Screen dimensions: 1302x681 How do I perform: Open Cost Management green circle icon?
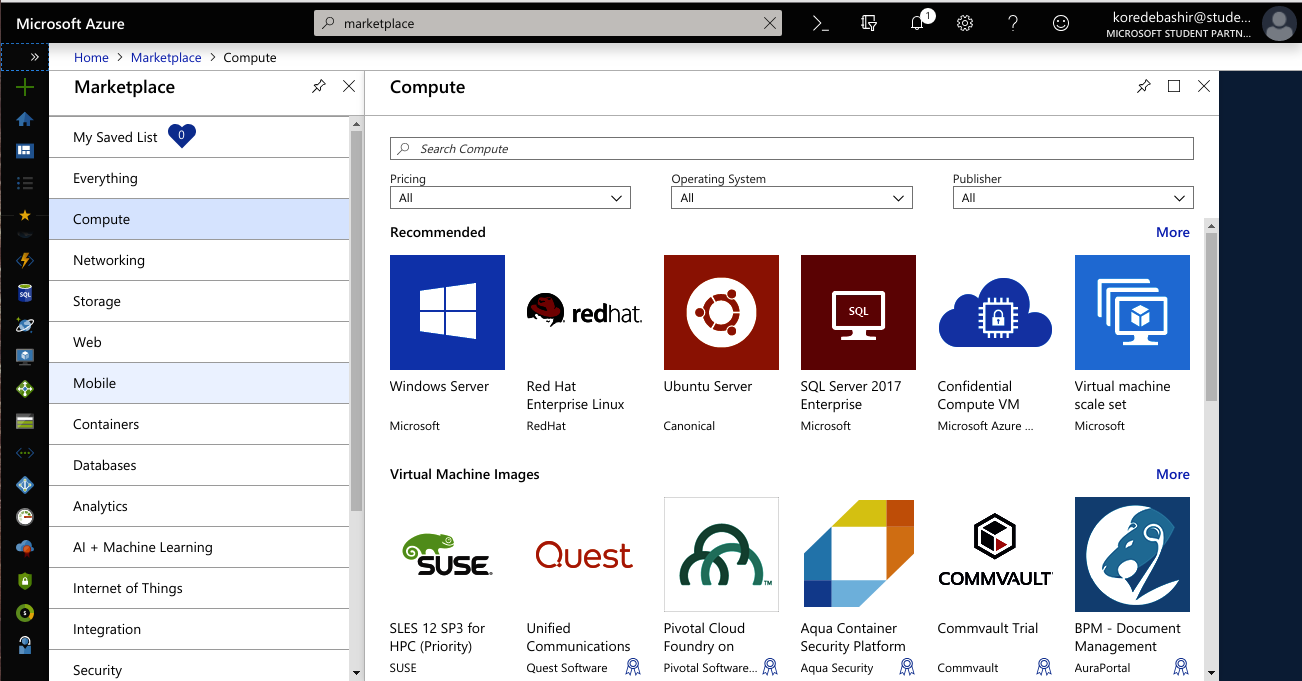[x=25, y=613]
